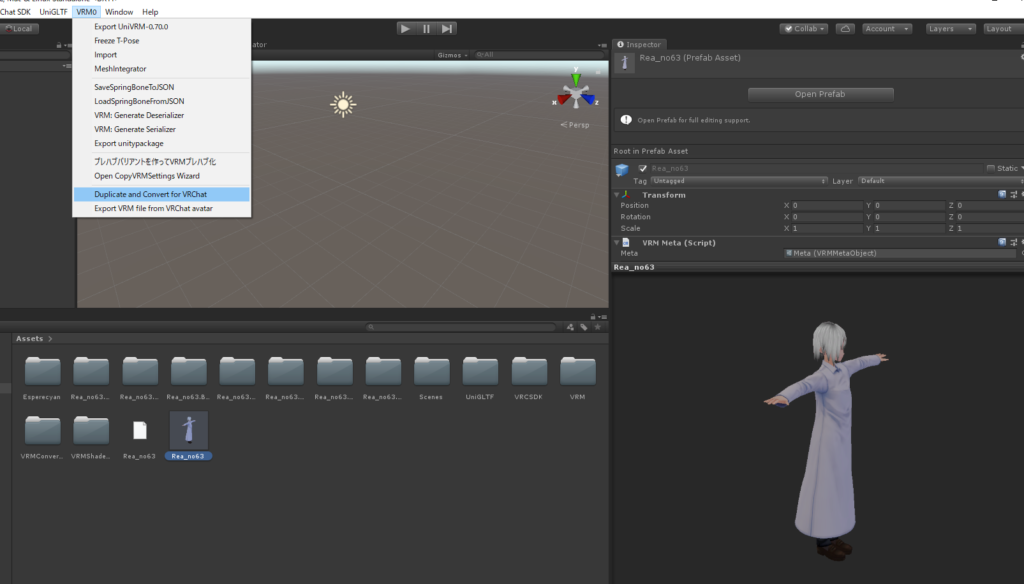Click the prefab asset icon beside the Inspector title
Viewport: 1024px width, 584px height.
[624, 63]
